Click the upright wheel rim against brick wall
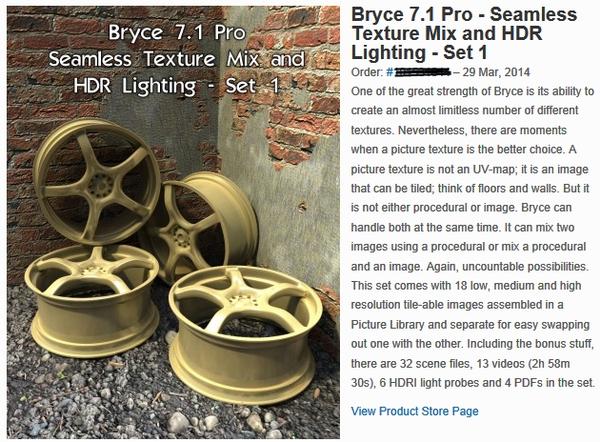600x442 pixels. 96,180
